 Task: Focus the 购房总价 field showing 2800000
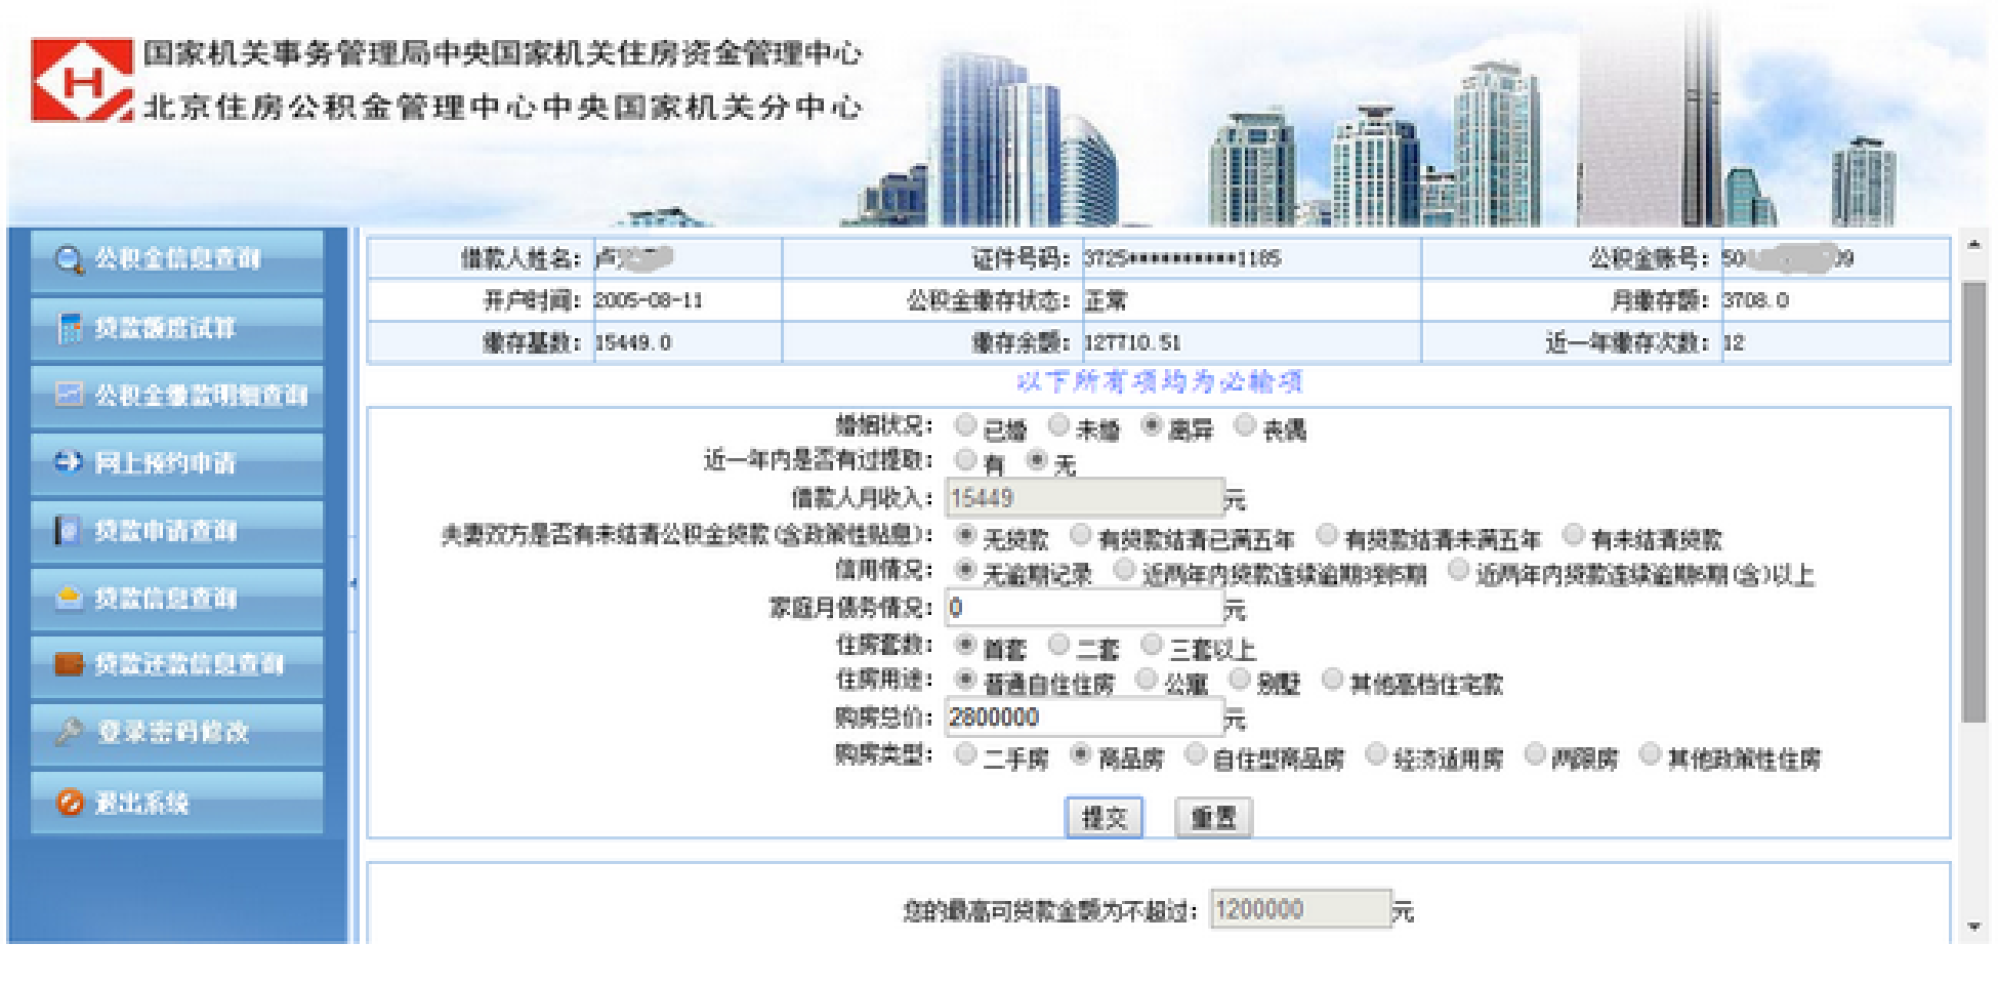click(x=1085, y=718)
